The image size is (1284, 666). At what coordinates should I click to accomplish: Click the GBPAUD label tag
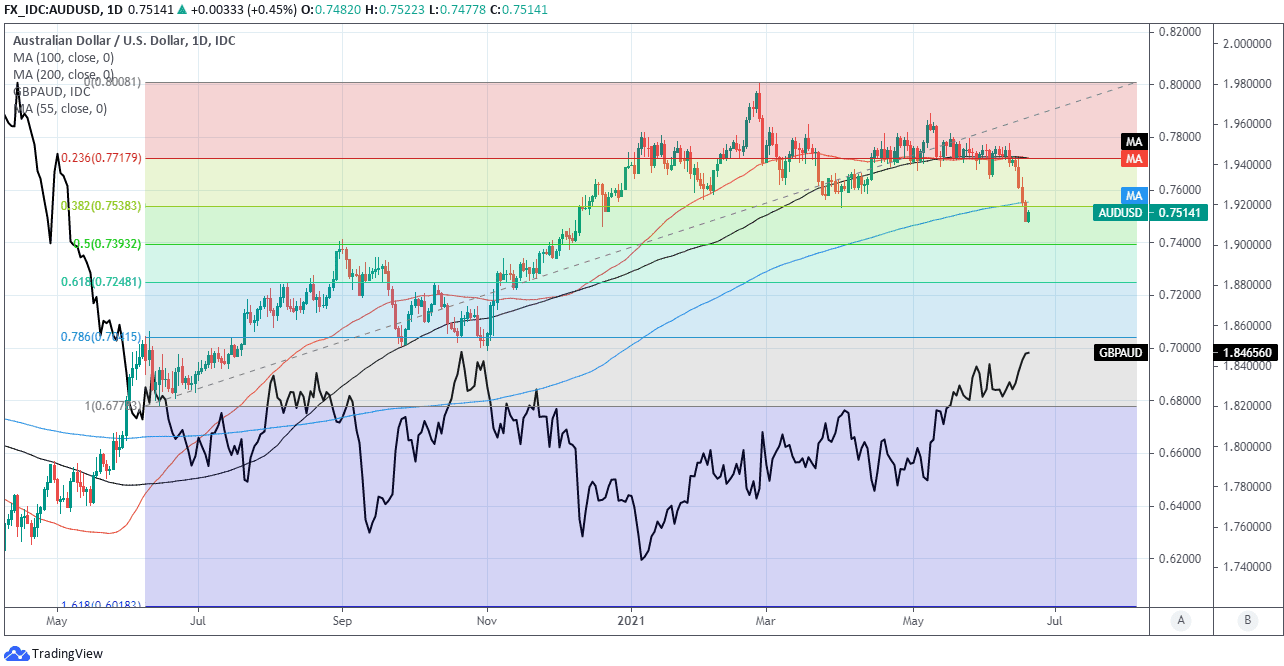click(1122, 353)
